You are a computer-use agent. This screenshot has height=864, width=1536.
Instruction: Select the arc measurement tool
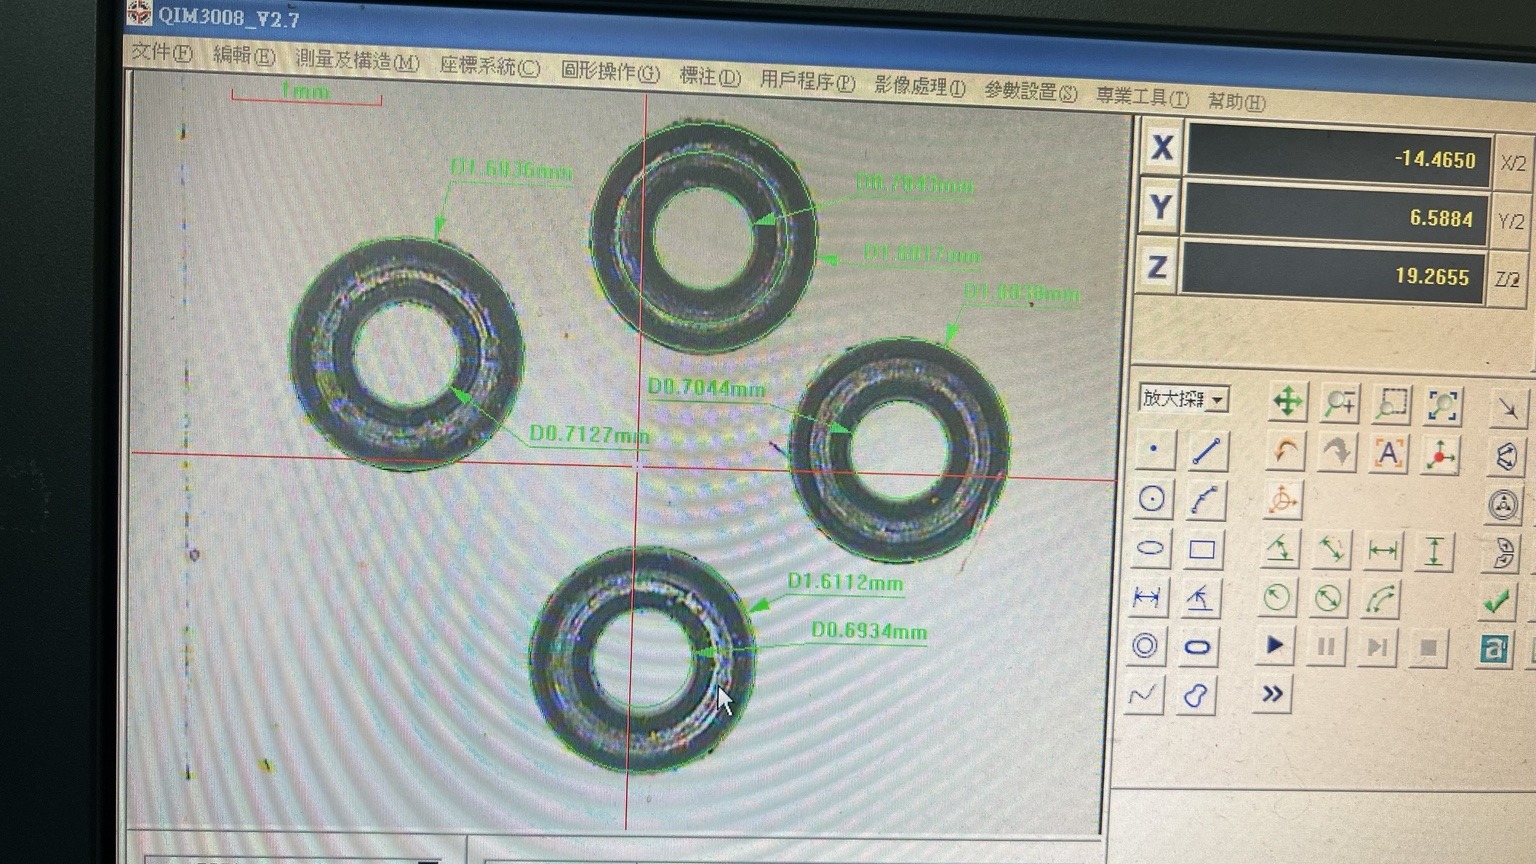click(1205, 500)
